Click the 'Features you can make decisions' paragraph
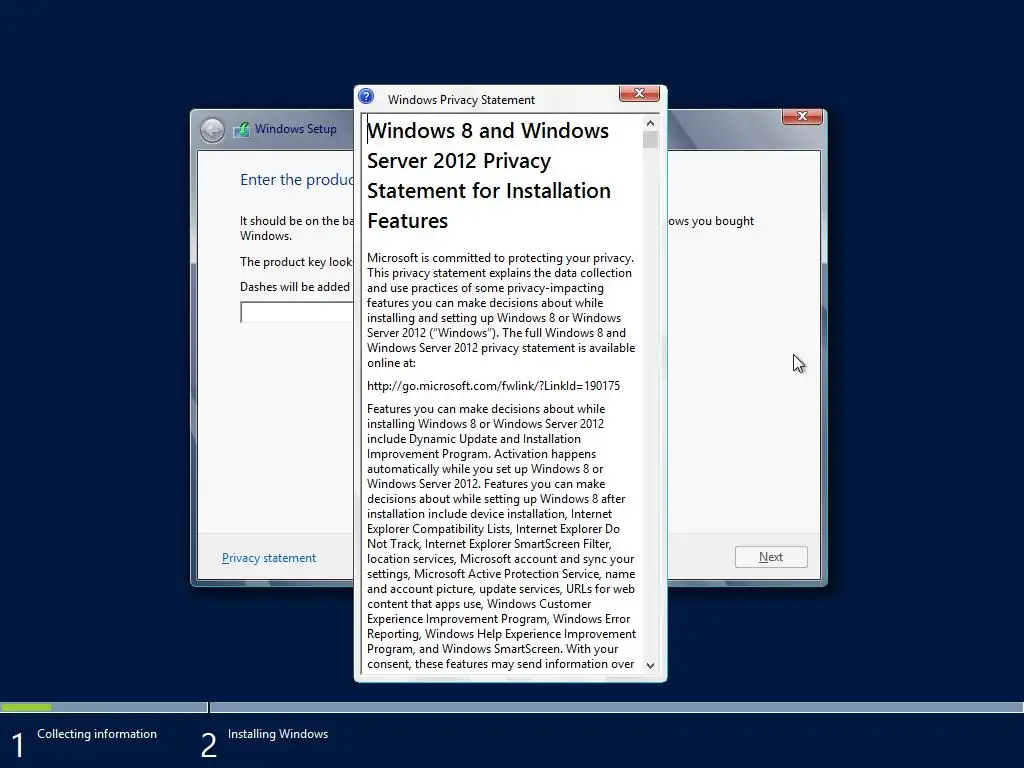1024x768 pixels. 501,536
